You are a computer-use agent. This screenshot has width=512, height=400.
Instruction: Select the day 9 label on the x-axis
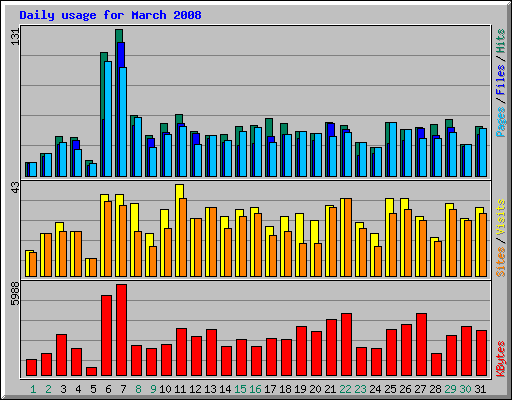[153, 389]
